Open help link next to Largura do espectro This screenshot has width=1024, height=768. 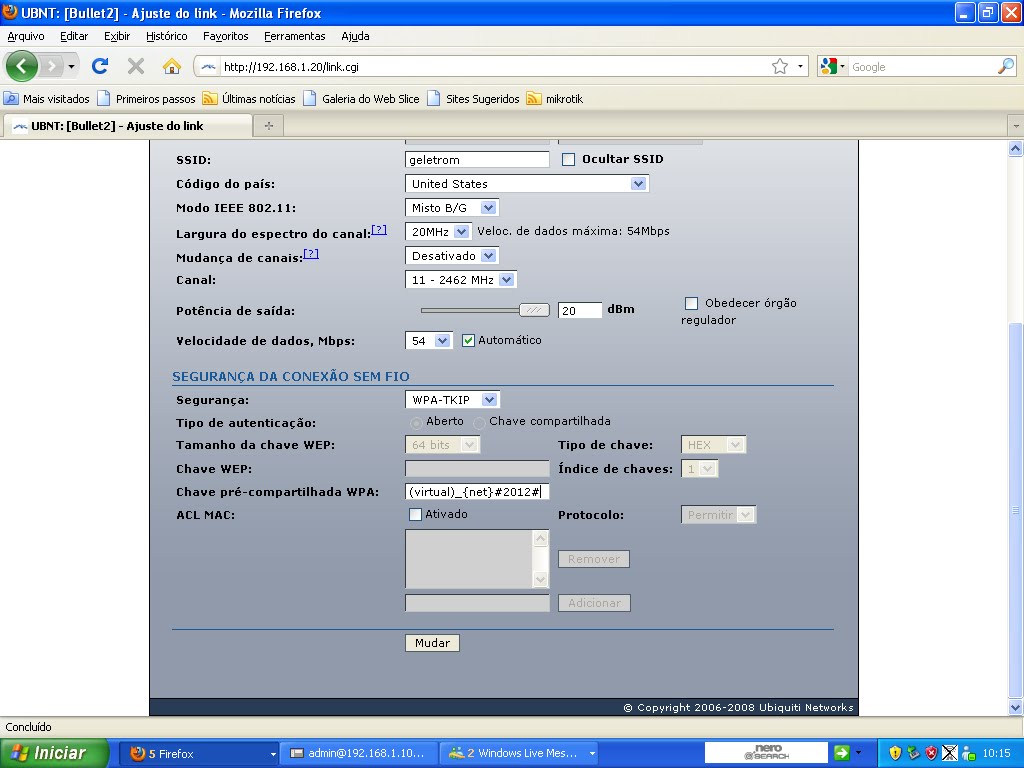[379, 229]
